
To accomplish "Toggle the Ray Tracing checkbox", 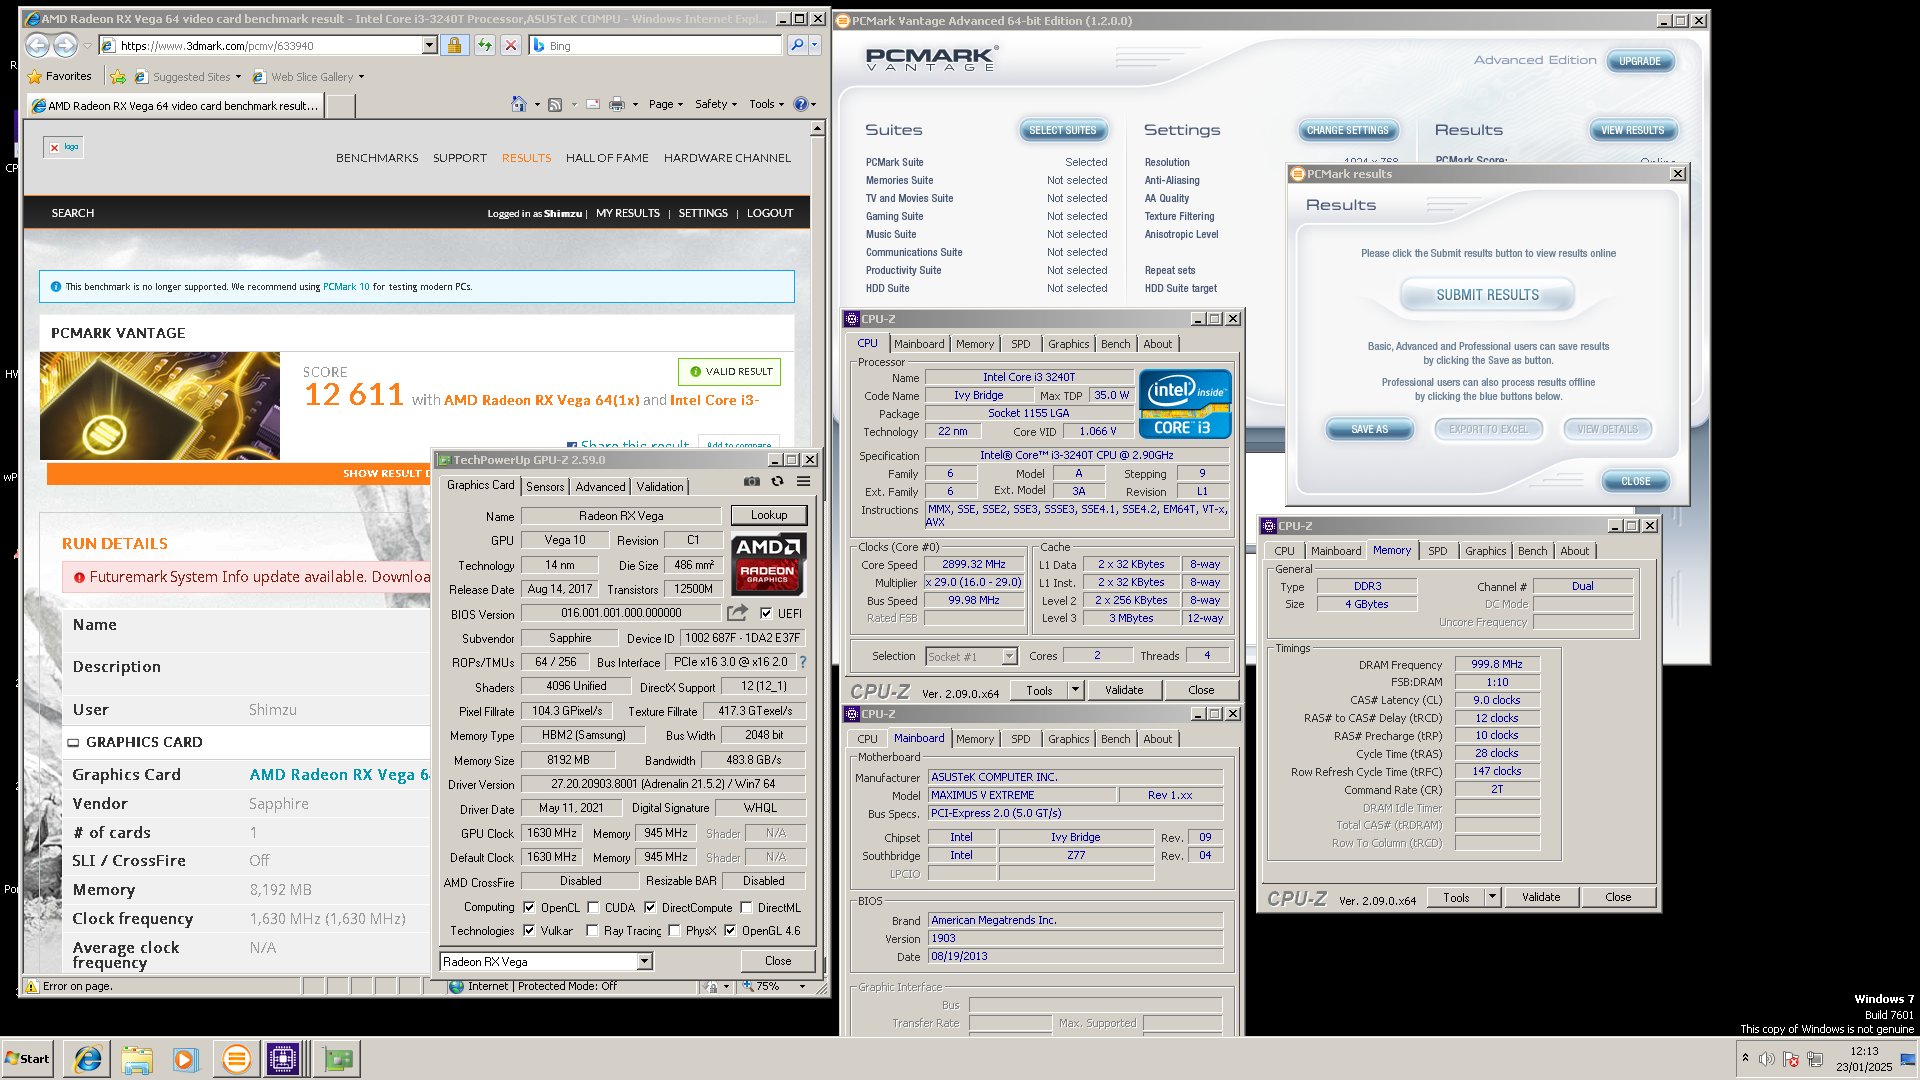I will coord(592,931).
